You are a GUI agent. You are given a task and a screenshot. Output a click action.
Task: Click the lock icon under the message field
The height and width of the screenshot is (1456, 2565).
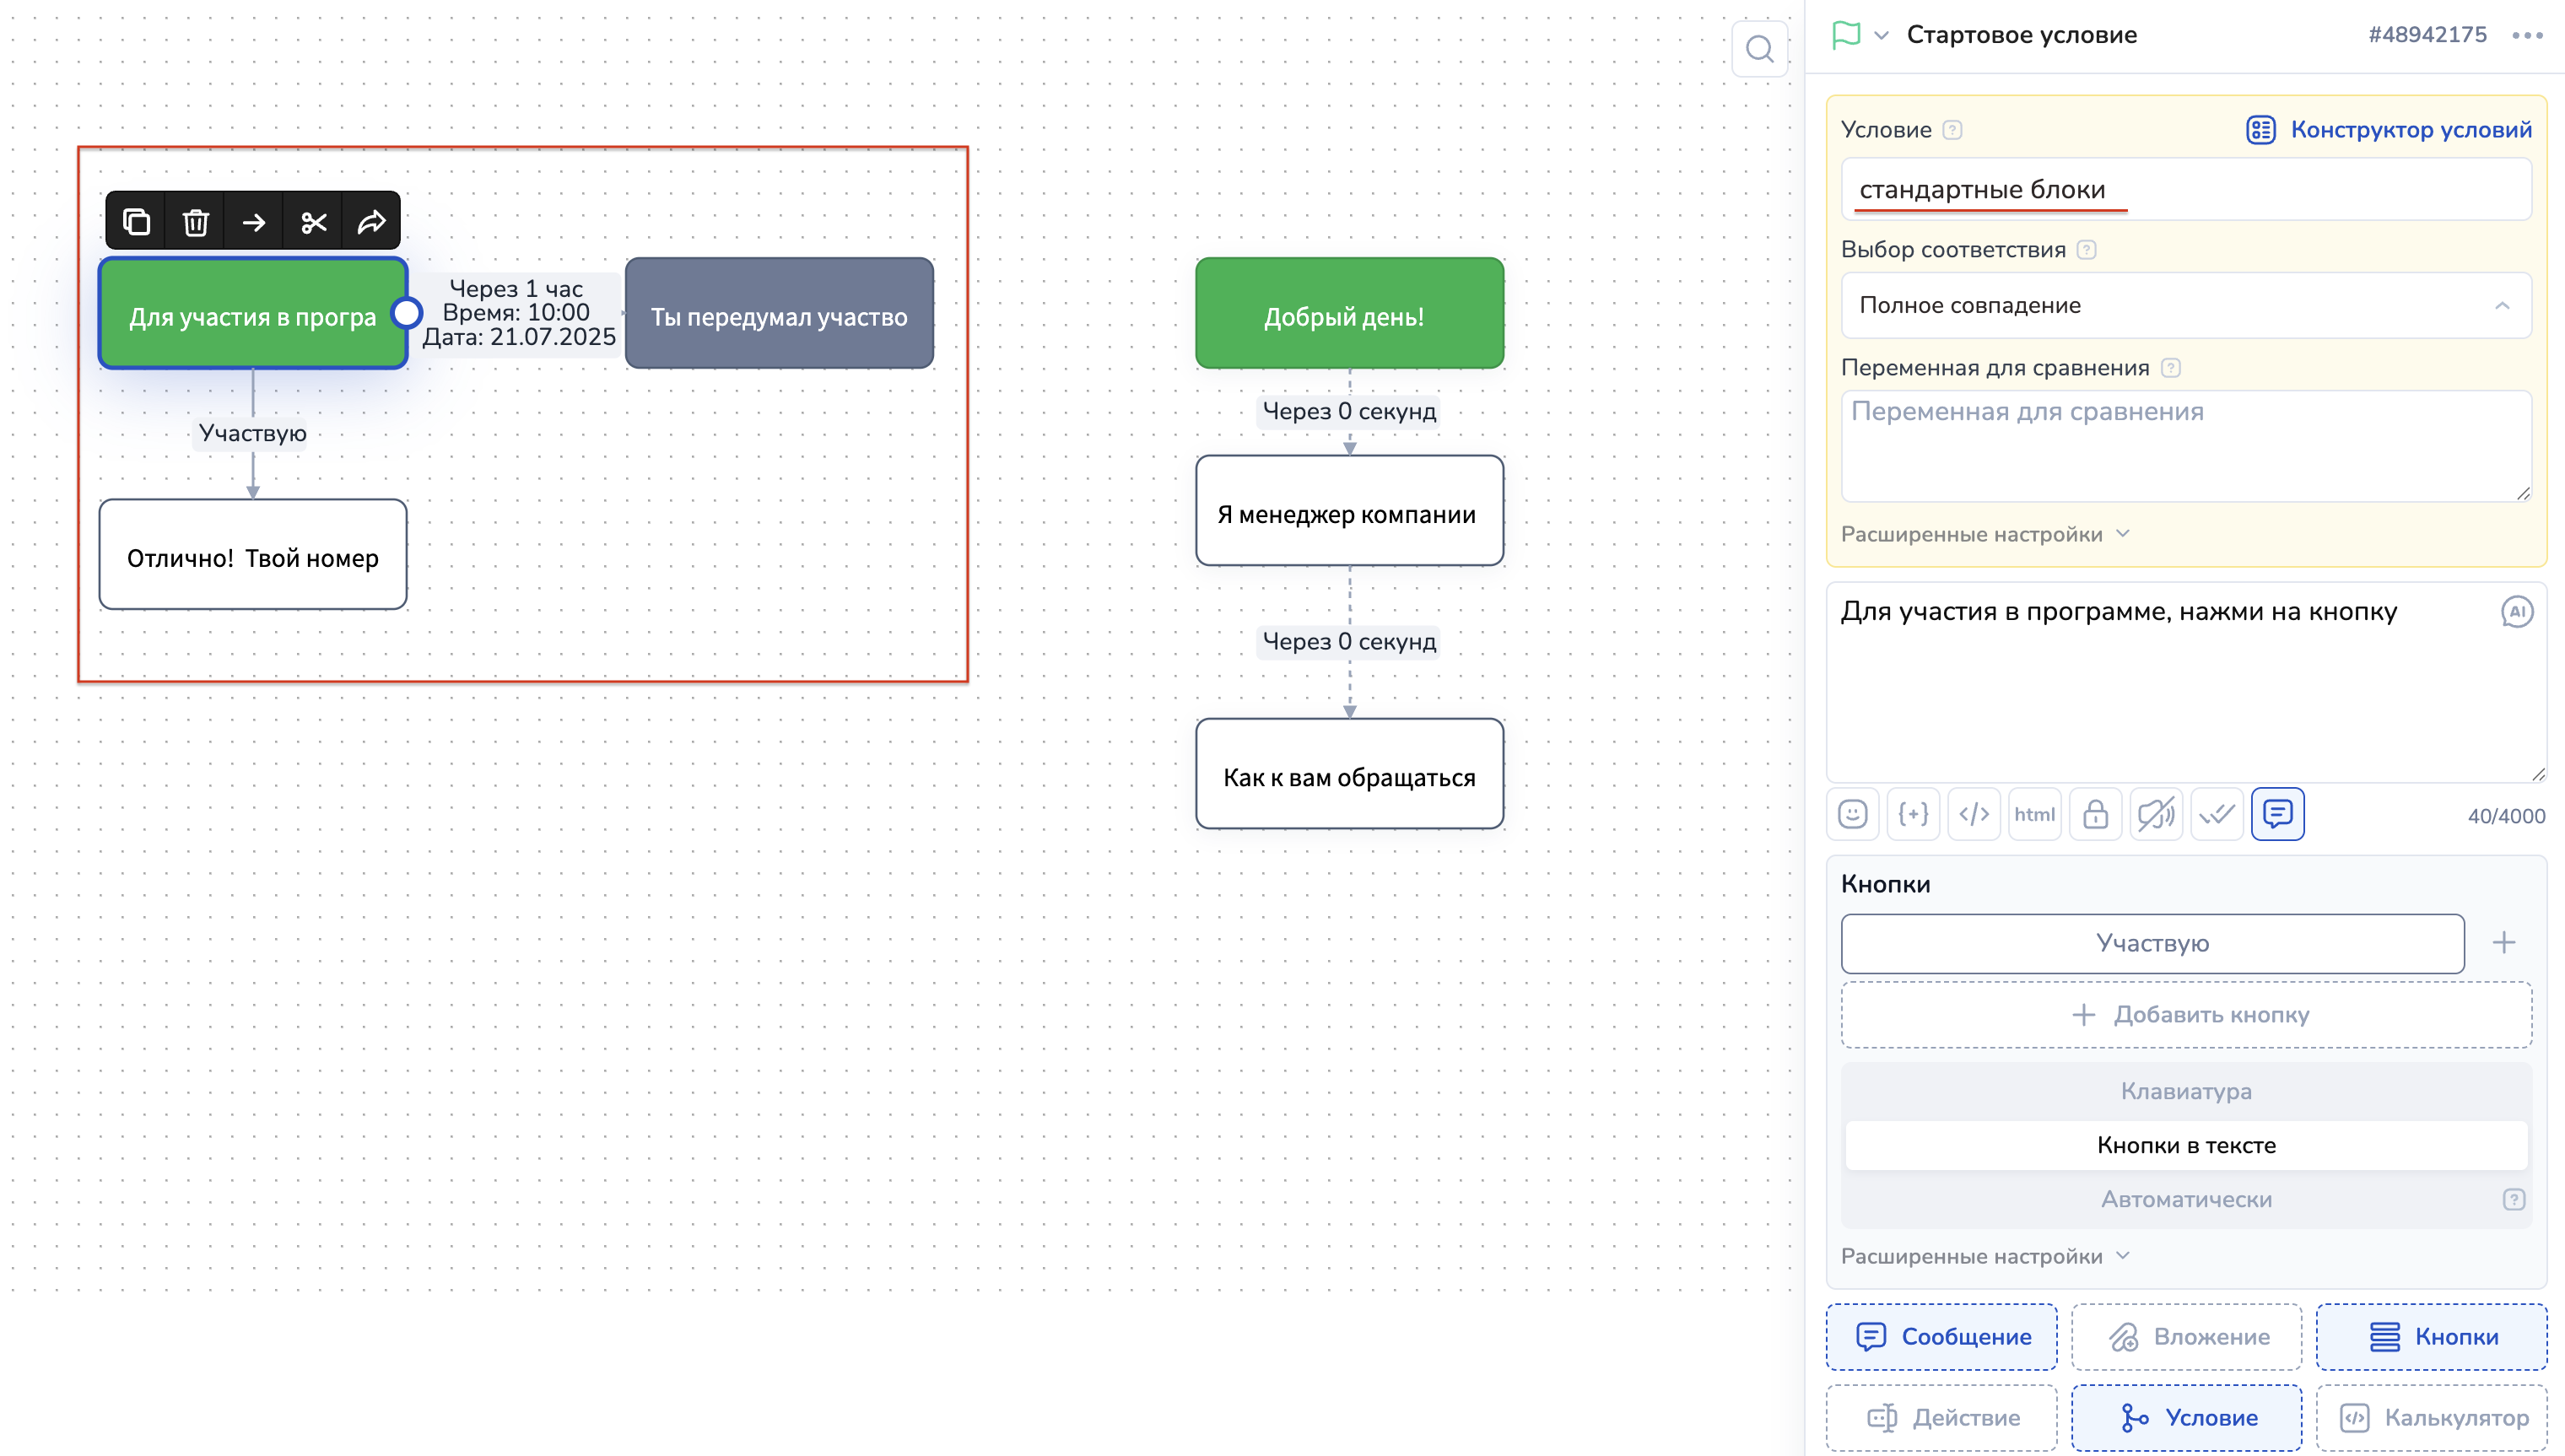2095,814
